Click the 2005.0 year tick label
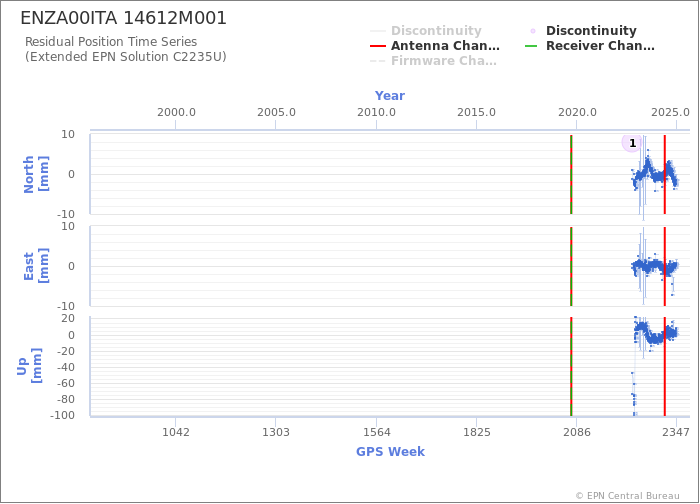Screen dimensions: 700x504 tap(276, 112)
